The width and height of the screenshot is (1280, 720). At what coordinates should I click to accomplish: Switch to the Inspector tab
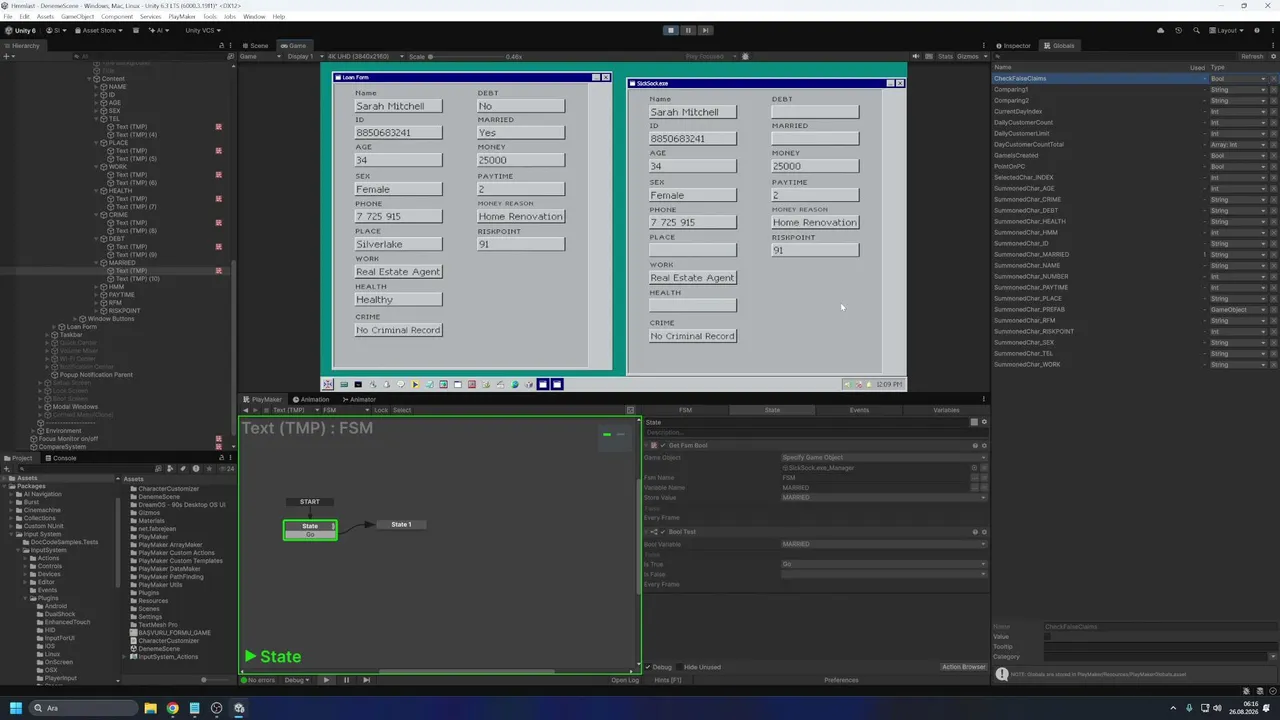point(1014,46)
